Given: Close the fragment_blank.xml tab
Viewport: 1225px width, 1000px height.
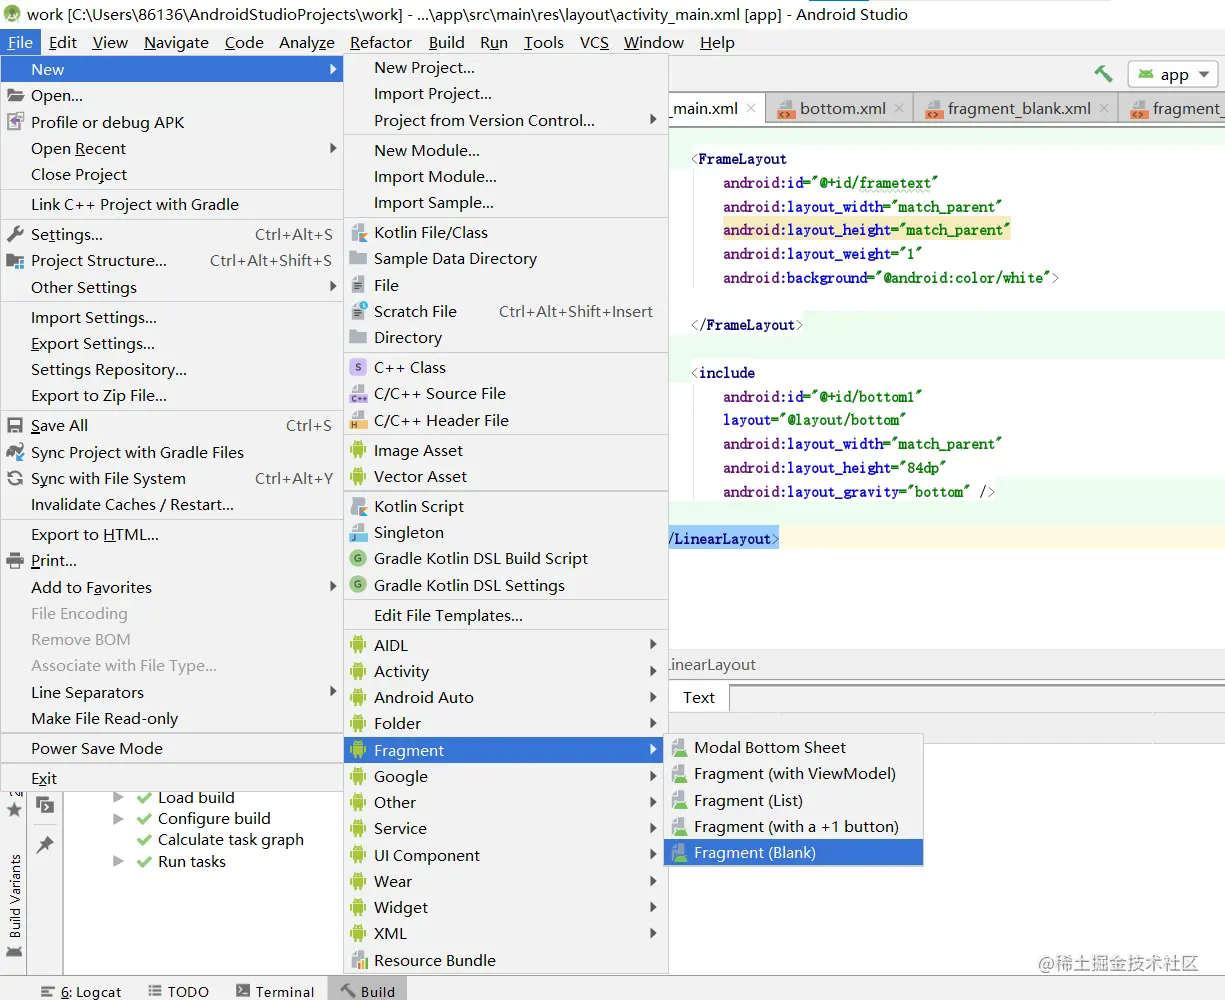Looking at the screenshot, I should pyautogui.click(x=1104, y=108).
